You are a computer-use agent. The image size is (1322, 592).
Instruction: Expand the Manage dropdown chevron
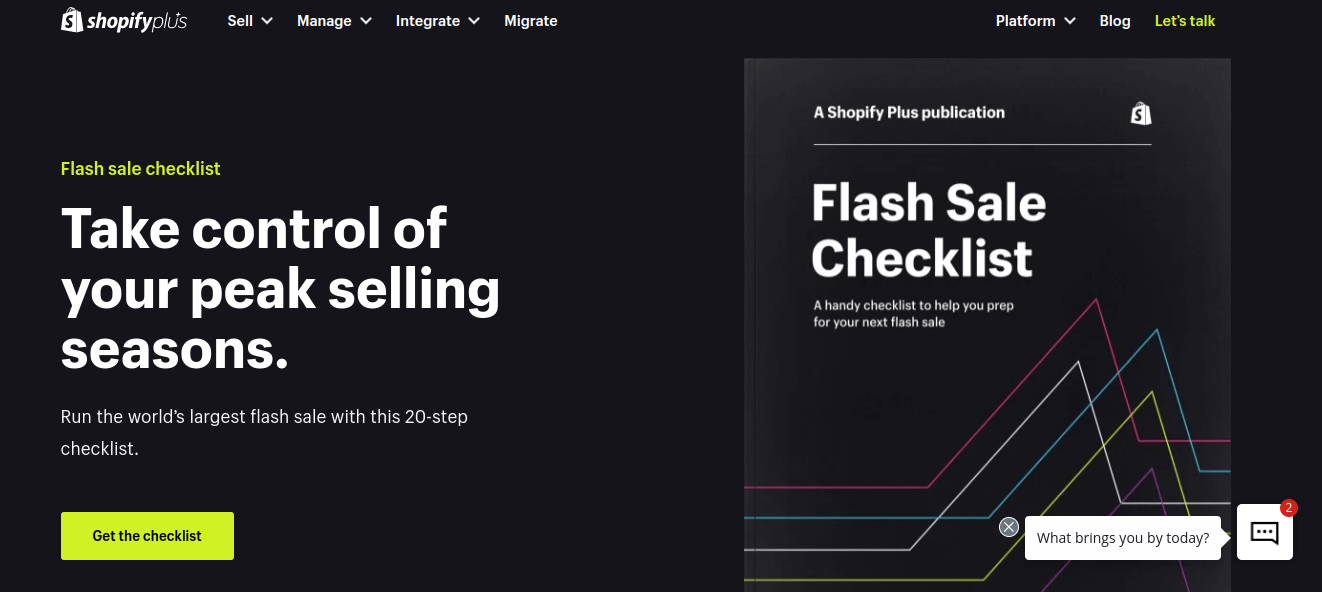(x=366, y=21)
